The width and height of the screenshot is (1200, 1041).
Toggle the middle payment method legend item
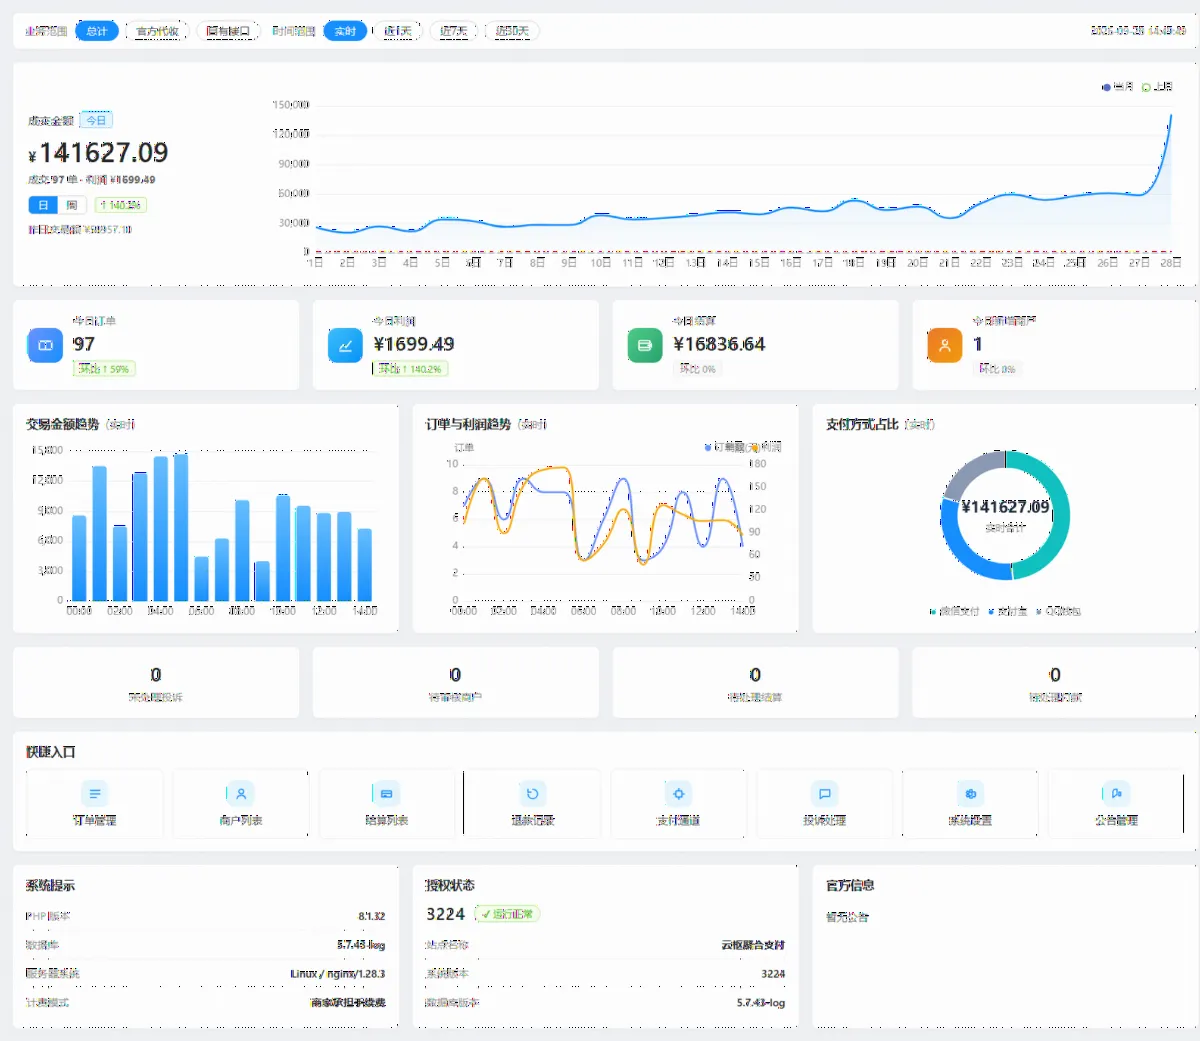coord(1008,611)
